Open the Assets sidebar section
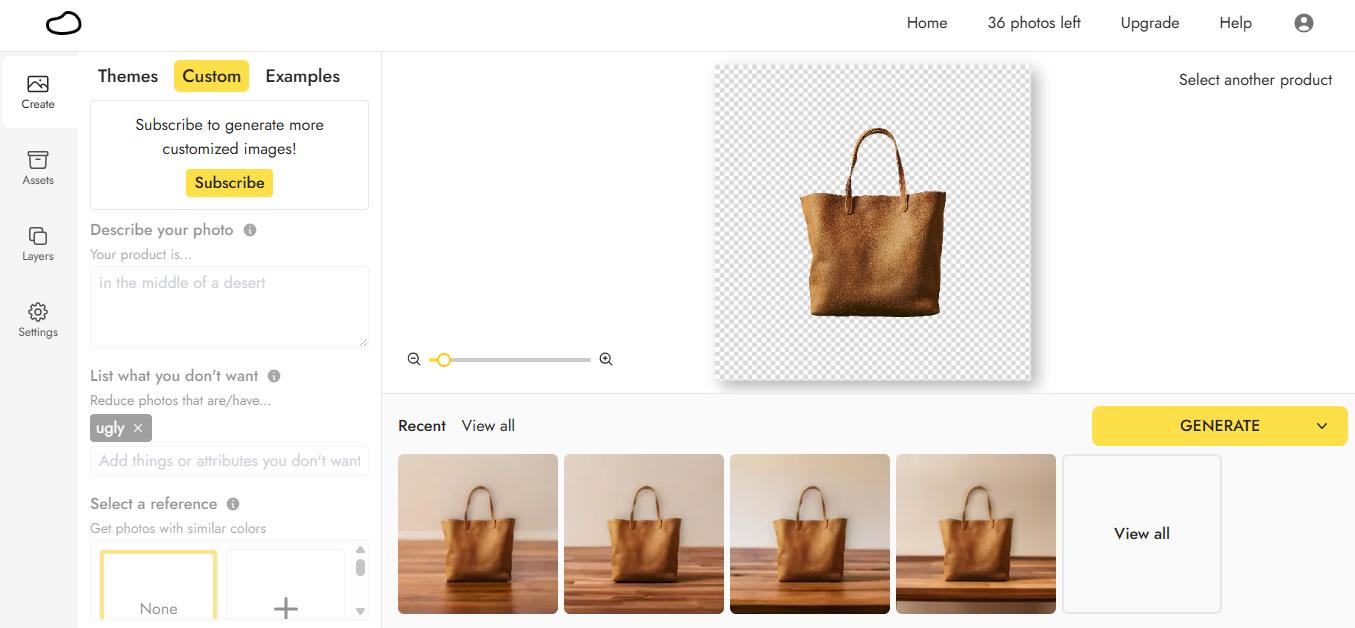Image resolution: width=1355 pixels, height=628 pixels. click(x=38, y=168)
